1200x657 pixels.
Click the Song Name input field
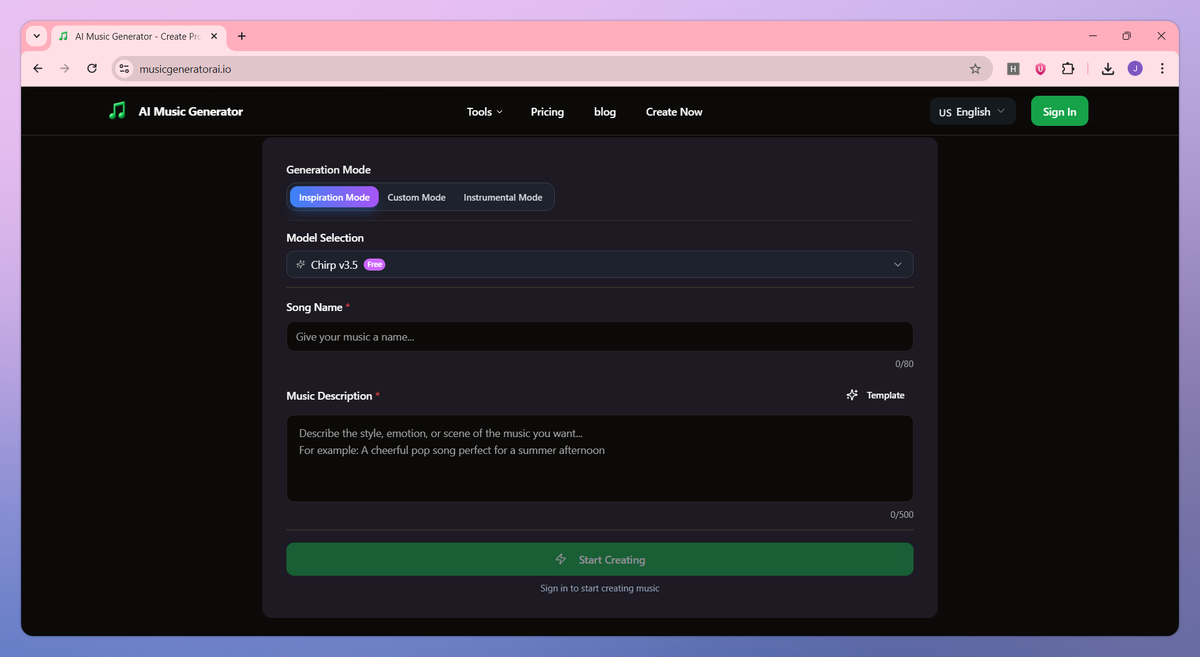pyautogui.click(x=600, y=336)
